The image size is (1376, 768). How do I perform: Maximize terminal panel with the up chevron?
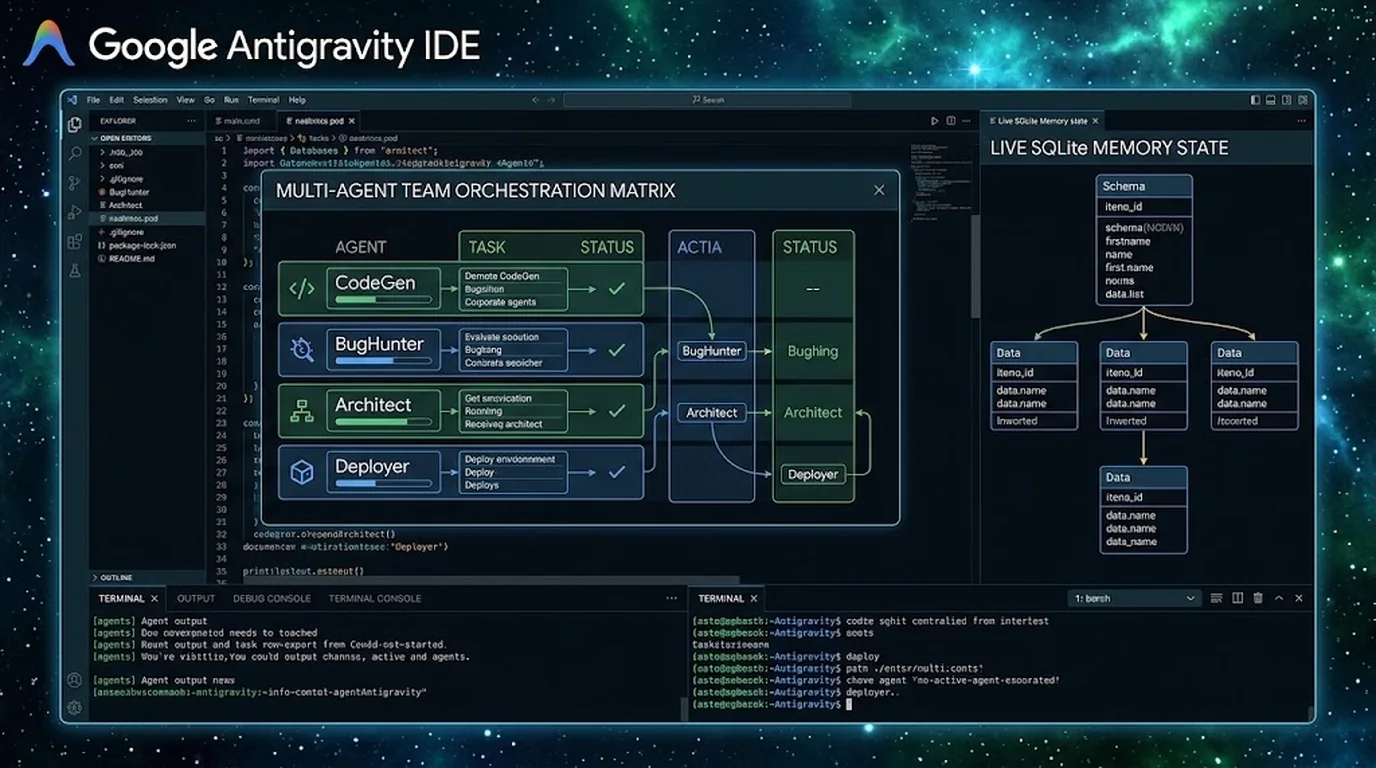[1279, 598]
